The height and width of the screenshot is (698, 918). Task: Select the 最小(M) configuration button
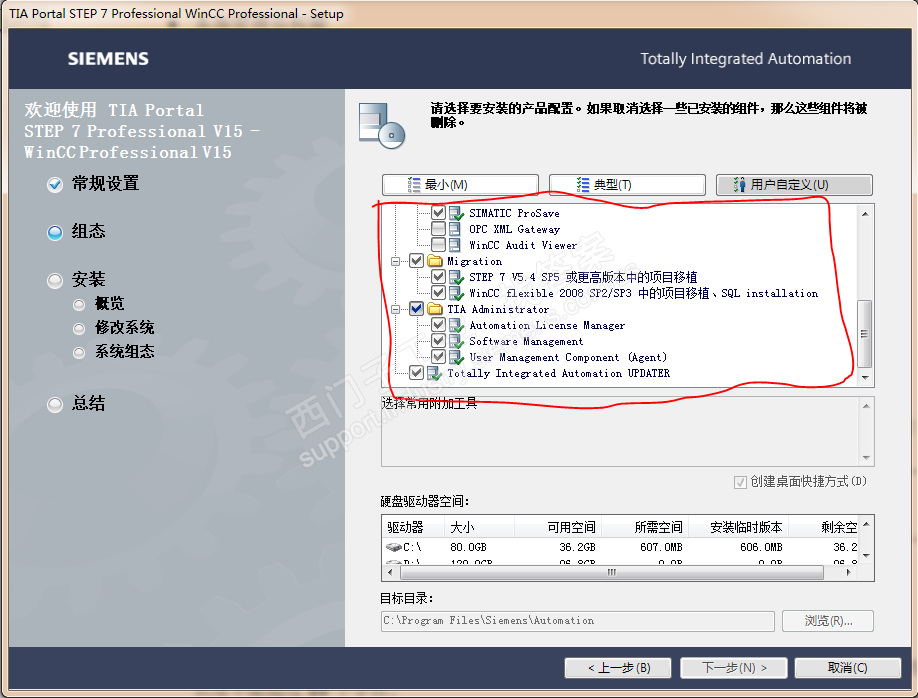(460, 185)
